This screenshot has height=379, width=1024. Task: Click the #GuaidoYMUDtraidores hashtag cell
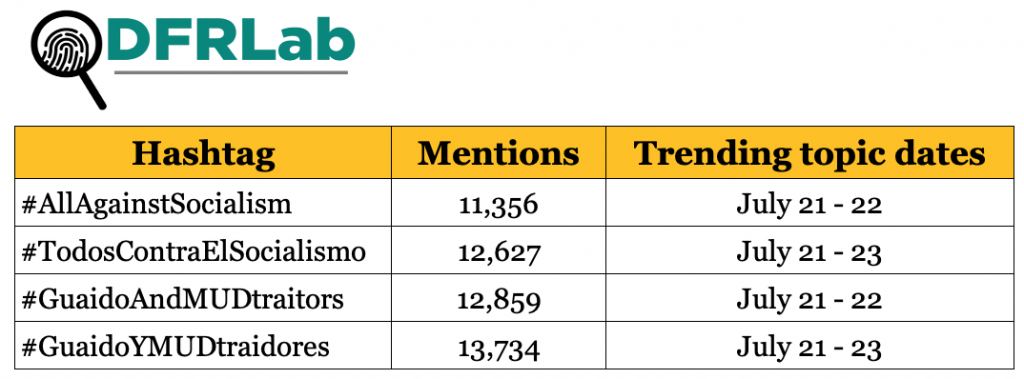pos(203,346)
